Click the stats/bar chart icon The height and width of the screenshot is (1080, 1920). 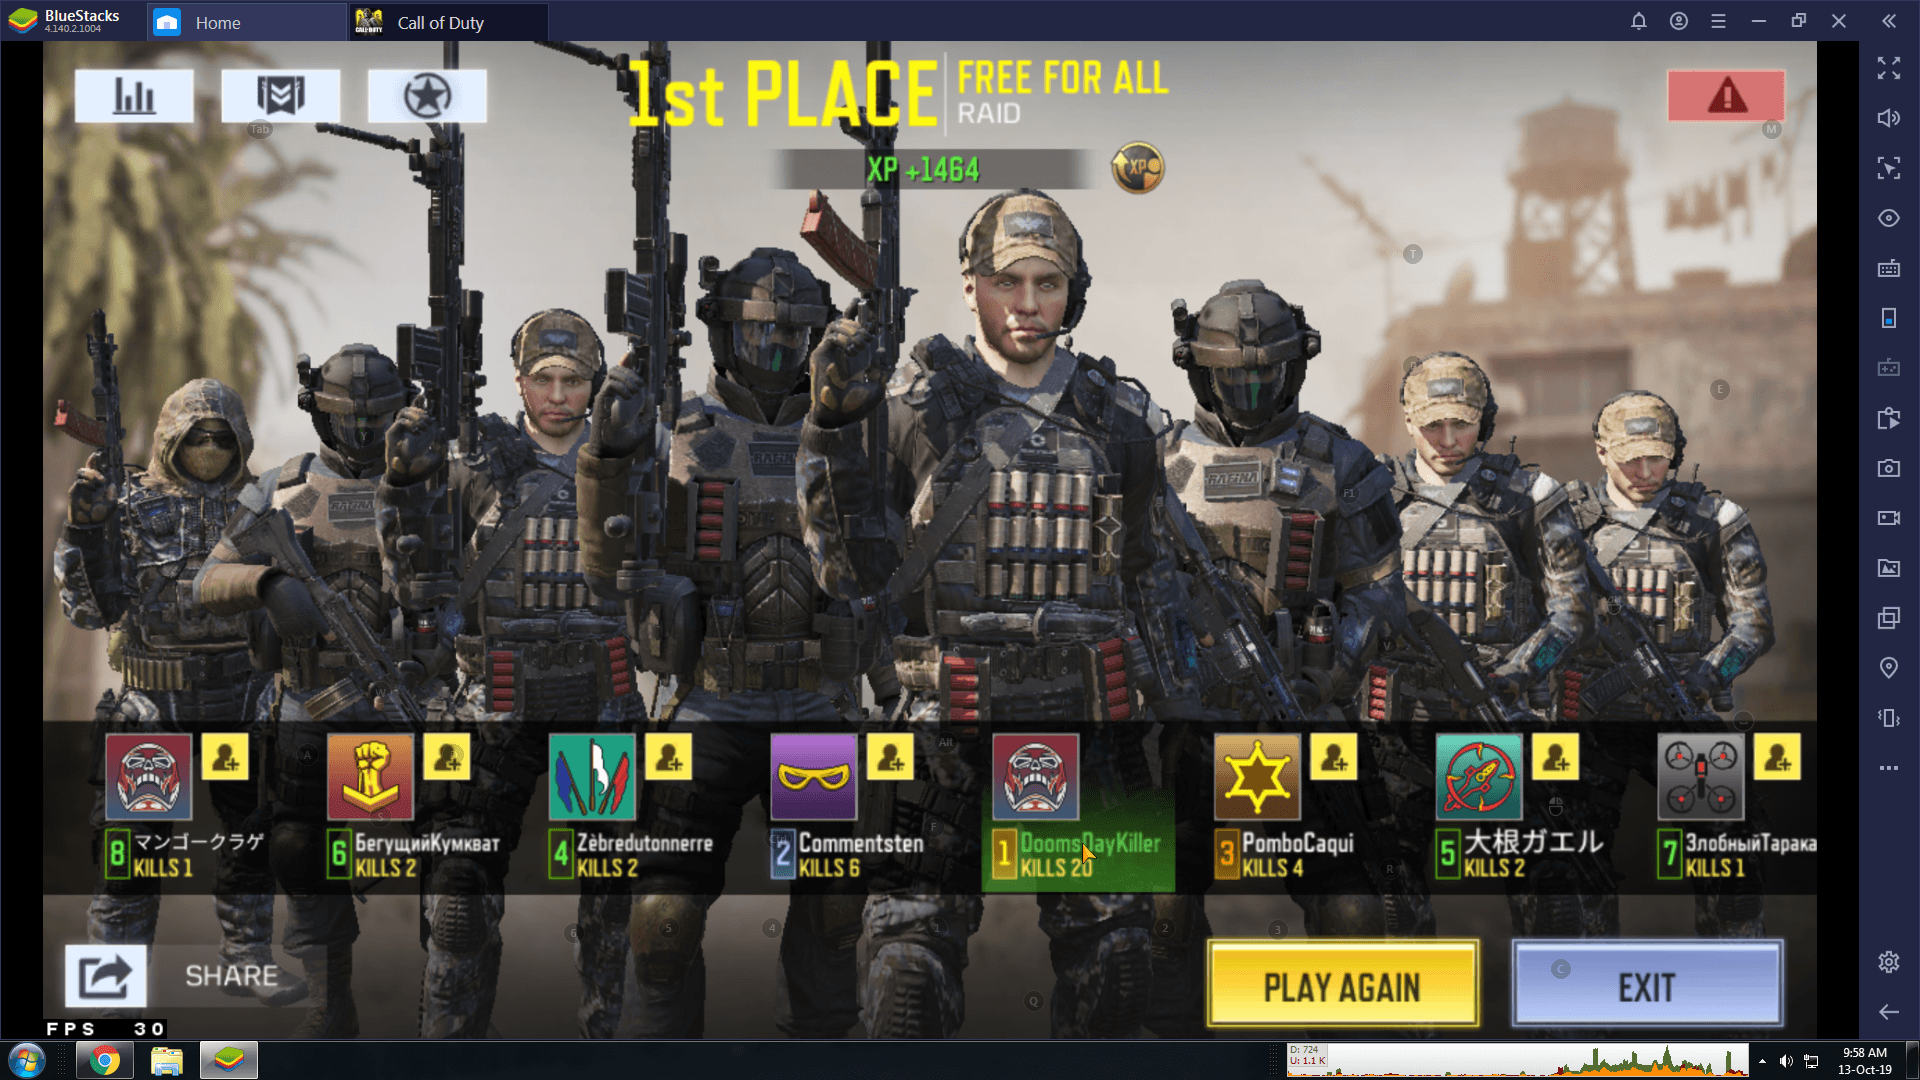click(132, 94)
